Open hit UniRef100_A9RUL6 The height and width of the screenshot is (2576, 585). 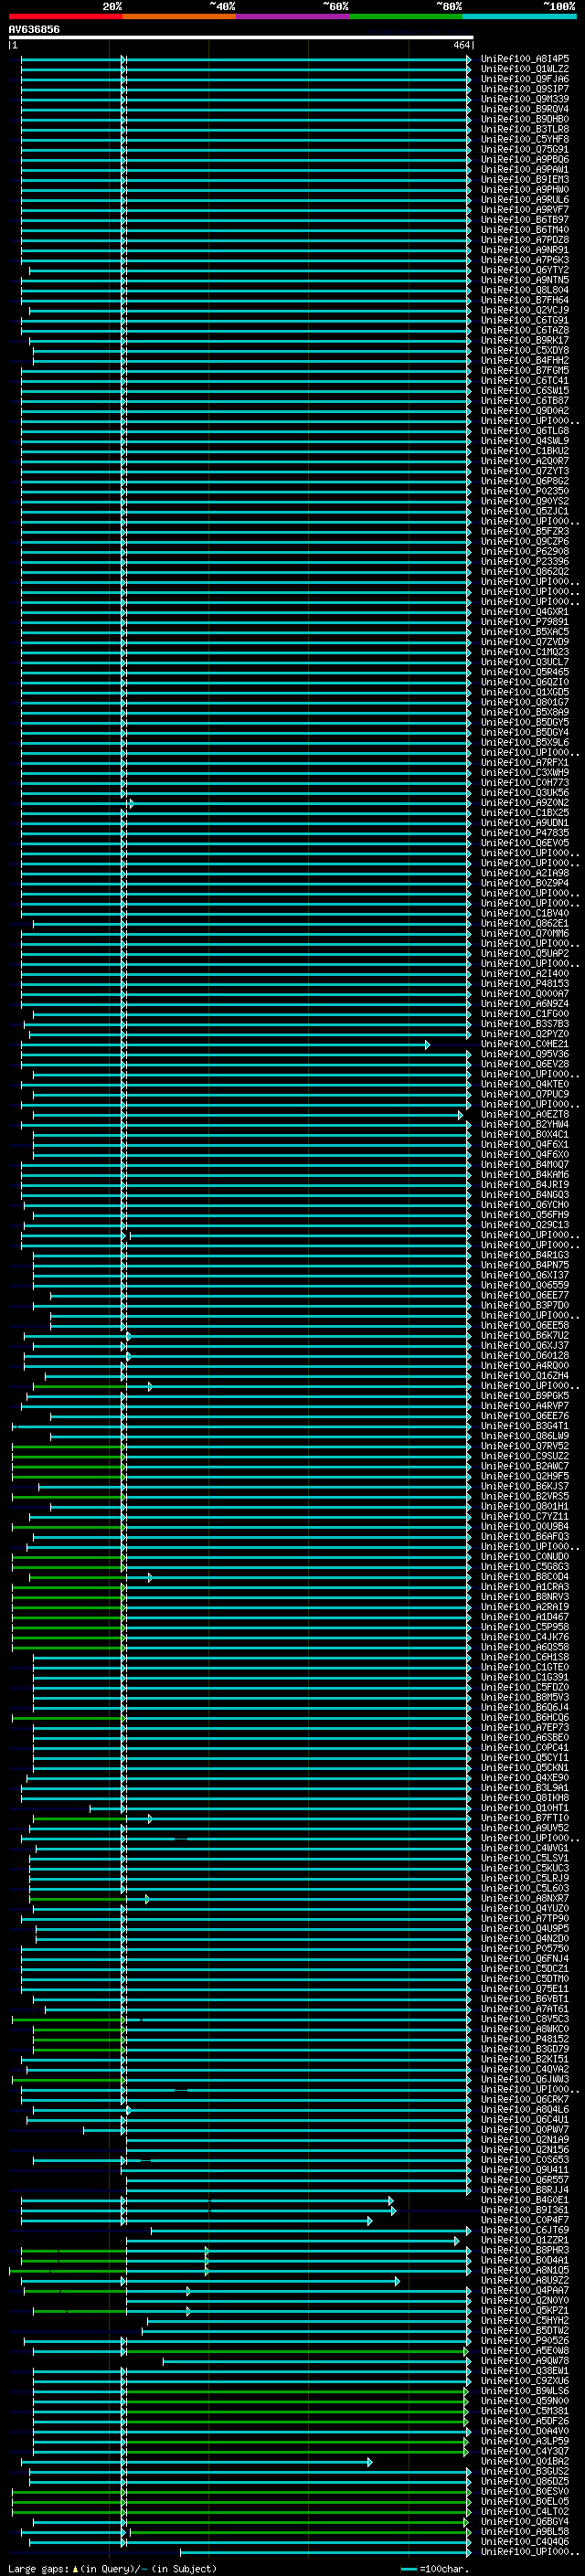coord(525,199)
